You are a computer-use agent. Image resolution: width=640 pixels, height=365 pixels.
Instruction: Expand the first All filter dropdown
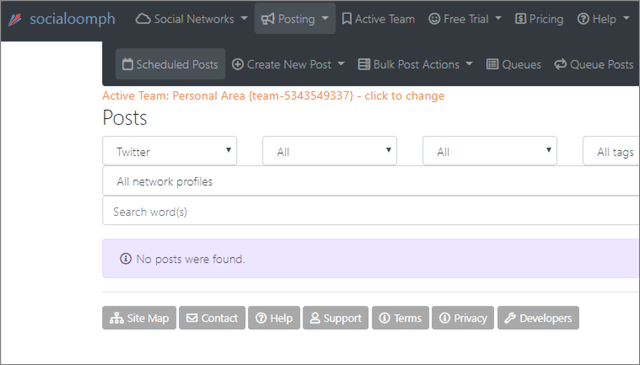pos(329,151)
